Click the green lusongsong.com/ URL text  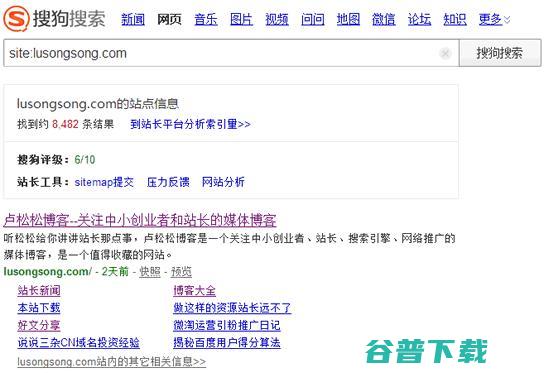[x=48, y=271]
